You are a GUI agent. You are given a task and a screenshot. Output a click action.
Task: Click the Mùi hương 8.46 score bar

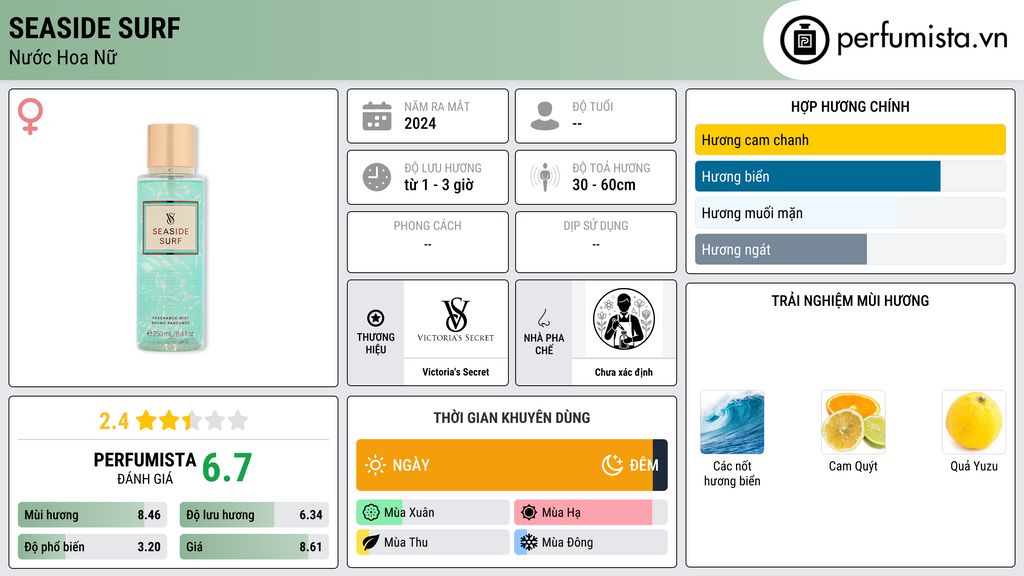[x=92, y=515]
